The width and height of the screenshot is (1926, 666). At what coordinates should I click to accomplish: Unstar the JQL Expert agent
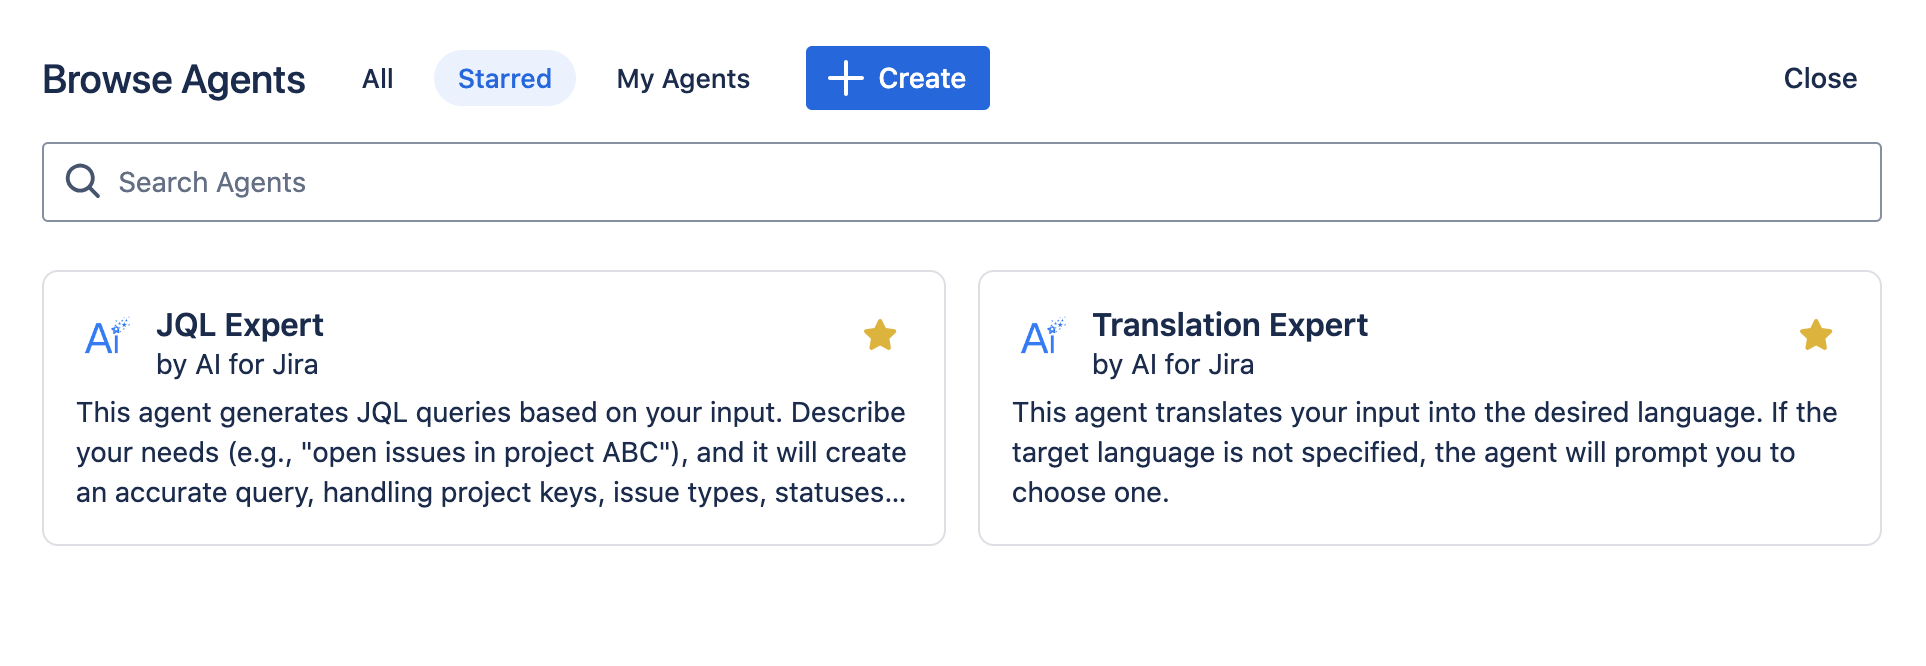[880, 335]
